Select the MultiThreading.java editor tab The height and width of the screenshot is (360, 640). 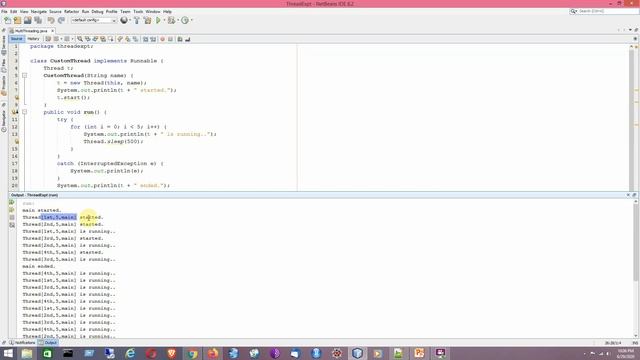pyautogui.click(x=31, y=31)
